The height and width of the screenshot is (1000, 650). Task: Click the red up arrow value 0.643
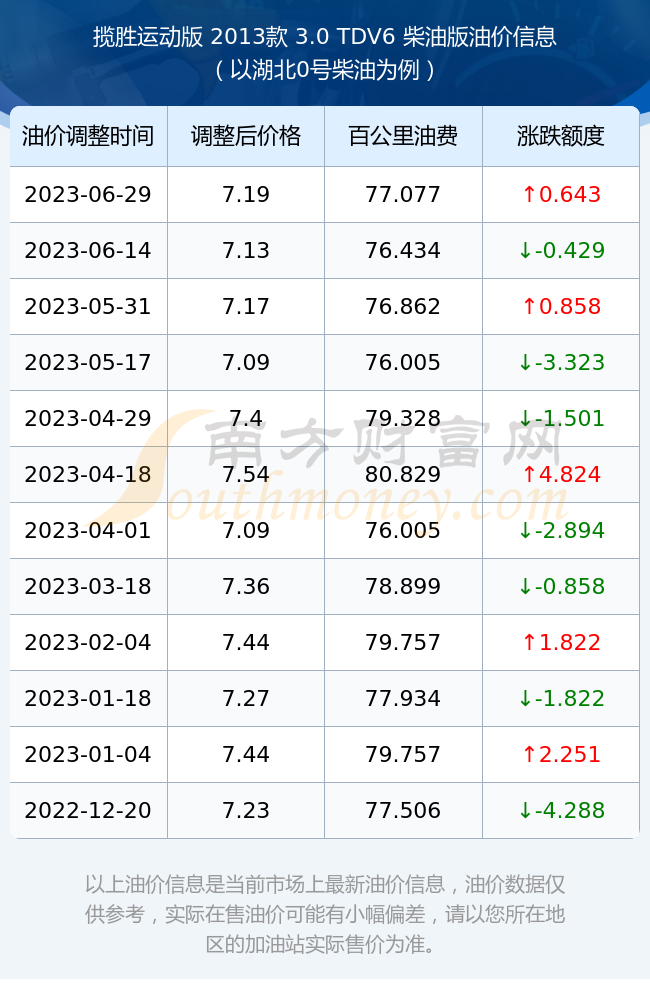click(561, 195)
